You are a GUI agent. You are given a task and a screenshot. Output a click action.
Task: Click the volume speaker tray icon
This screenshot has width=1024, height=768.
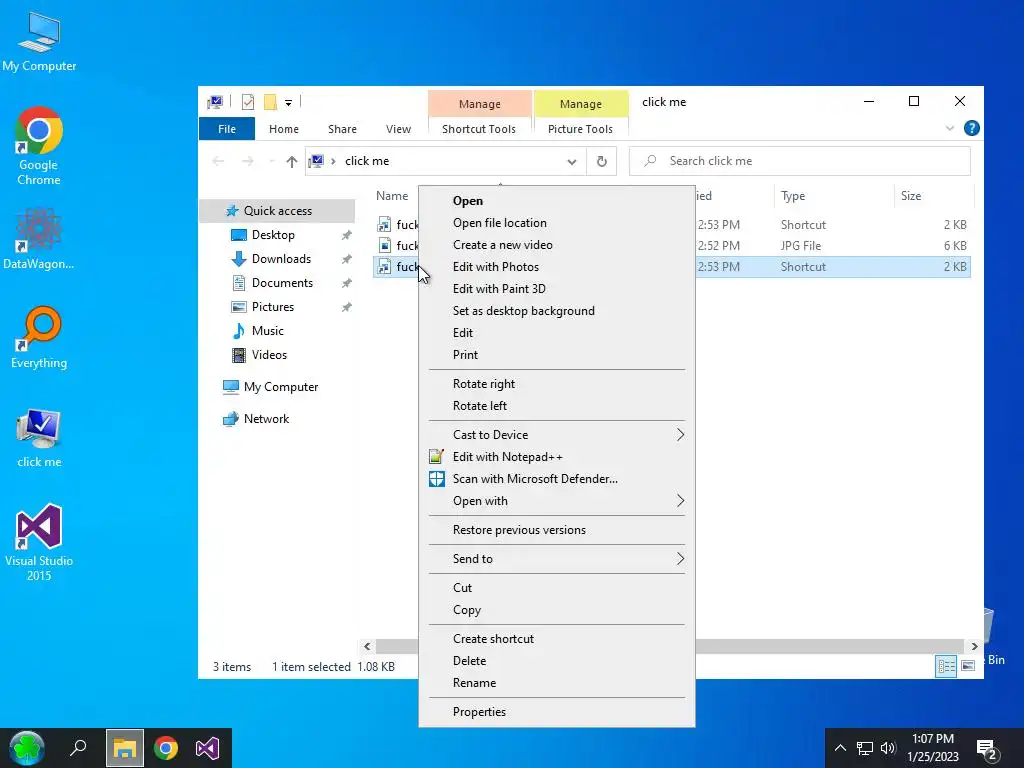point(888,748)
